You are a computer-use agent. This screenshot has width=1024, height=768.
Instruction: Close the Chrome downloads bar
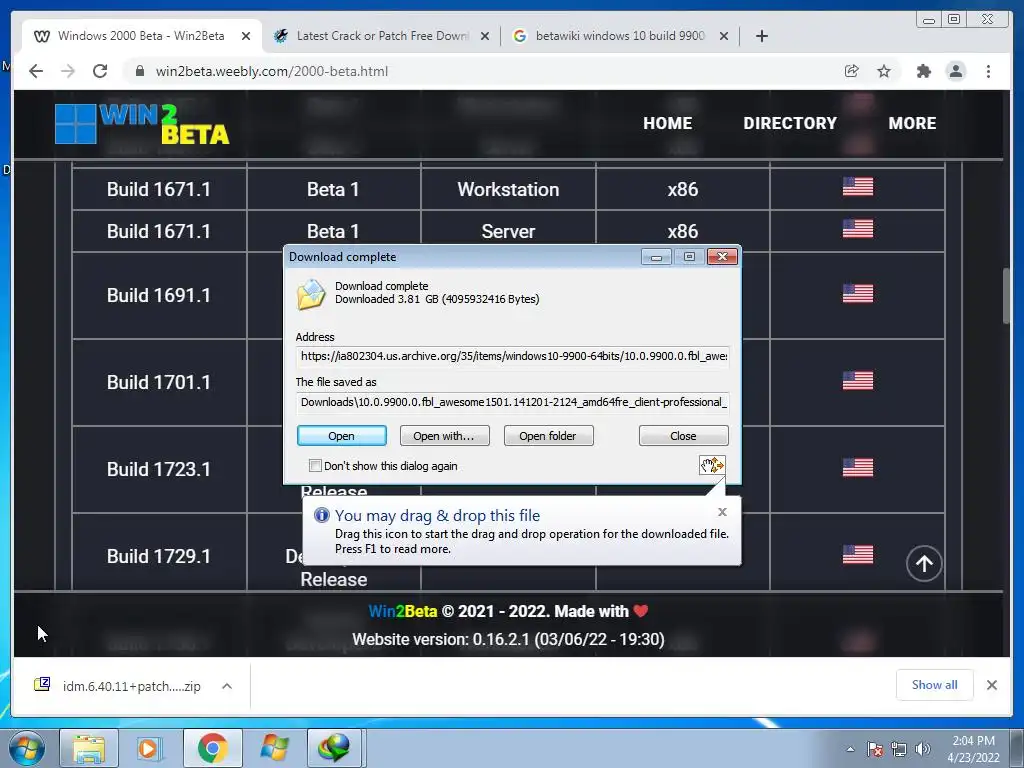[x=991, y=684]
